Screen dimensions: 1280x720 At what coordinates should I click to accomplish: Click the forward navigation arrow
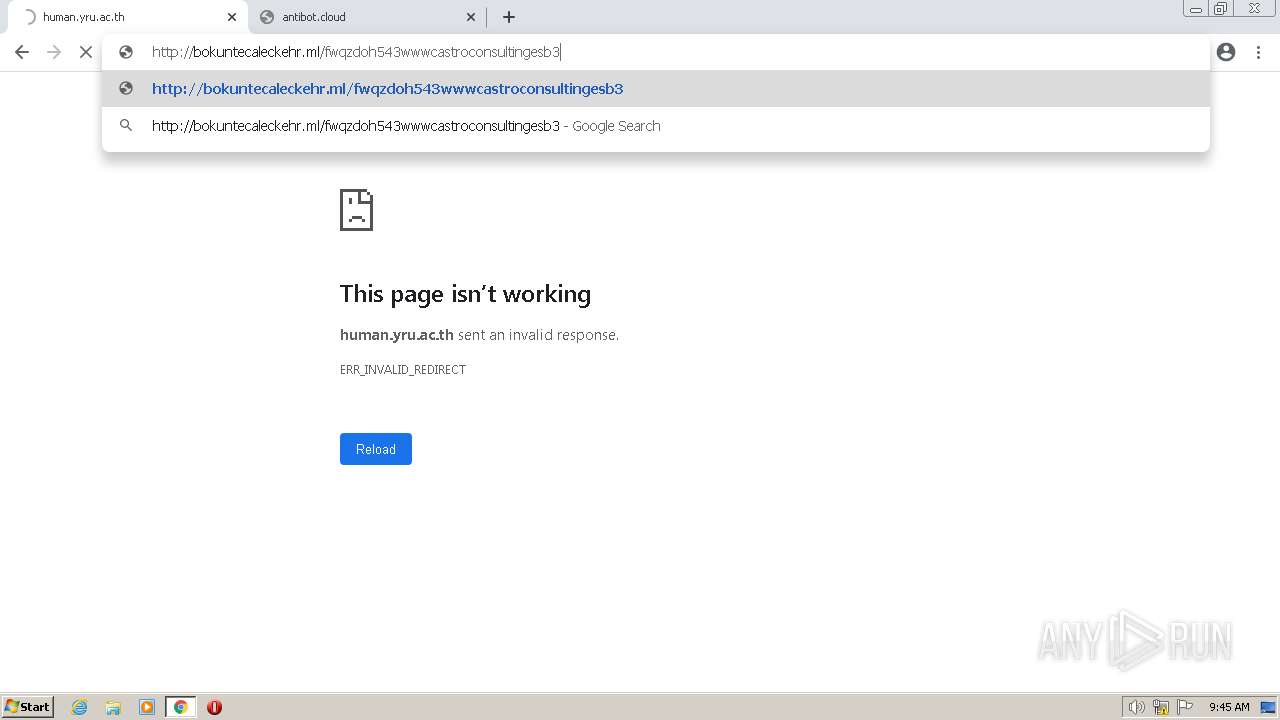pos(54,52)
